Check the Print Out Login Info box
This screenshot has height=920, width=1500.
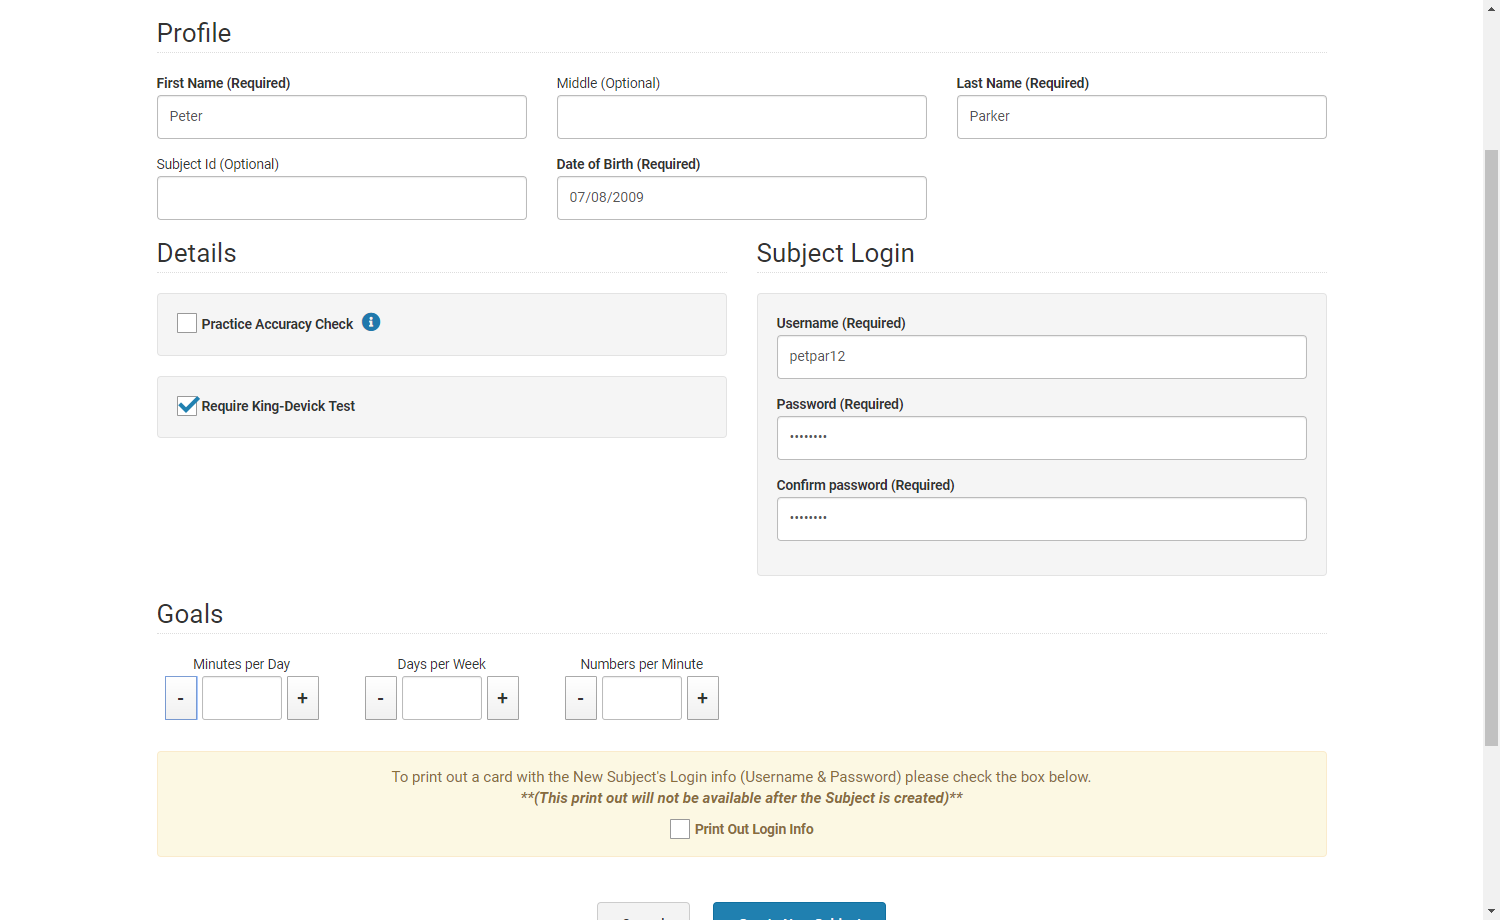click(679, 829)
